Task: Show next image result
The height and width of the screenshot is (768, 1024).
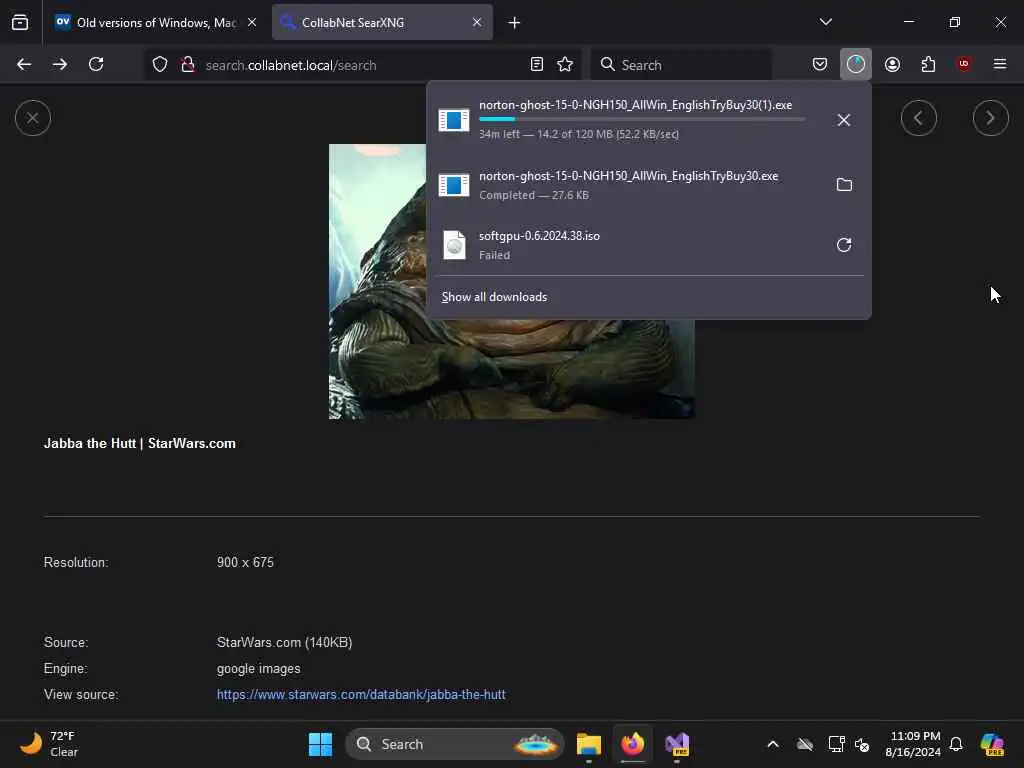Action: (990, 118)
